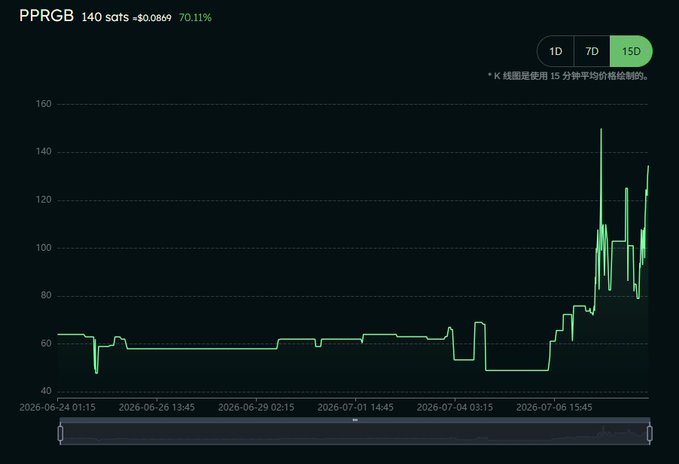Switch to the 7D time range
The width and height of the screenshot is (679, 464).
(592, 52)
